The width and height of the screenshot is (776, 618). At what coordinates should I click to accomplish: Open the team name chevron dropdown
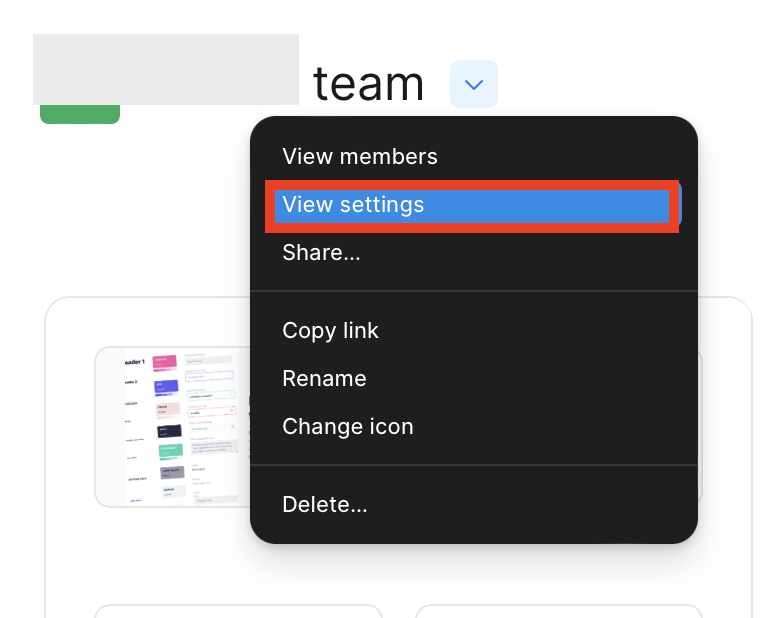(x=474, y=84)
